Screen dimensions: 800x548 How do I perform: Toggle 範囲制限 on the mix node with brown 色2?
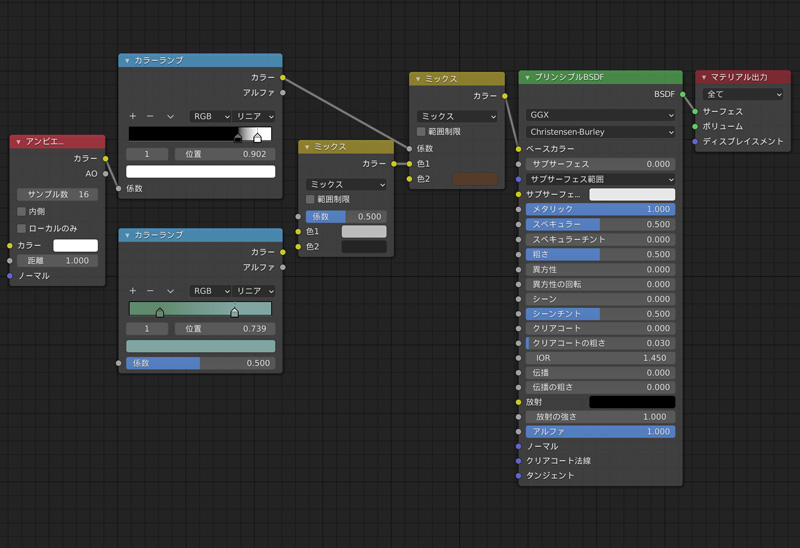tap(422, 132)
